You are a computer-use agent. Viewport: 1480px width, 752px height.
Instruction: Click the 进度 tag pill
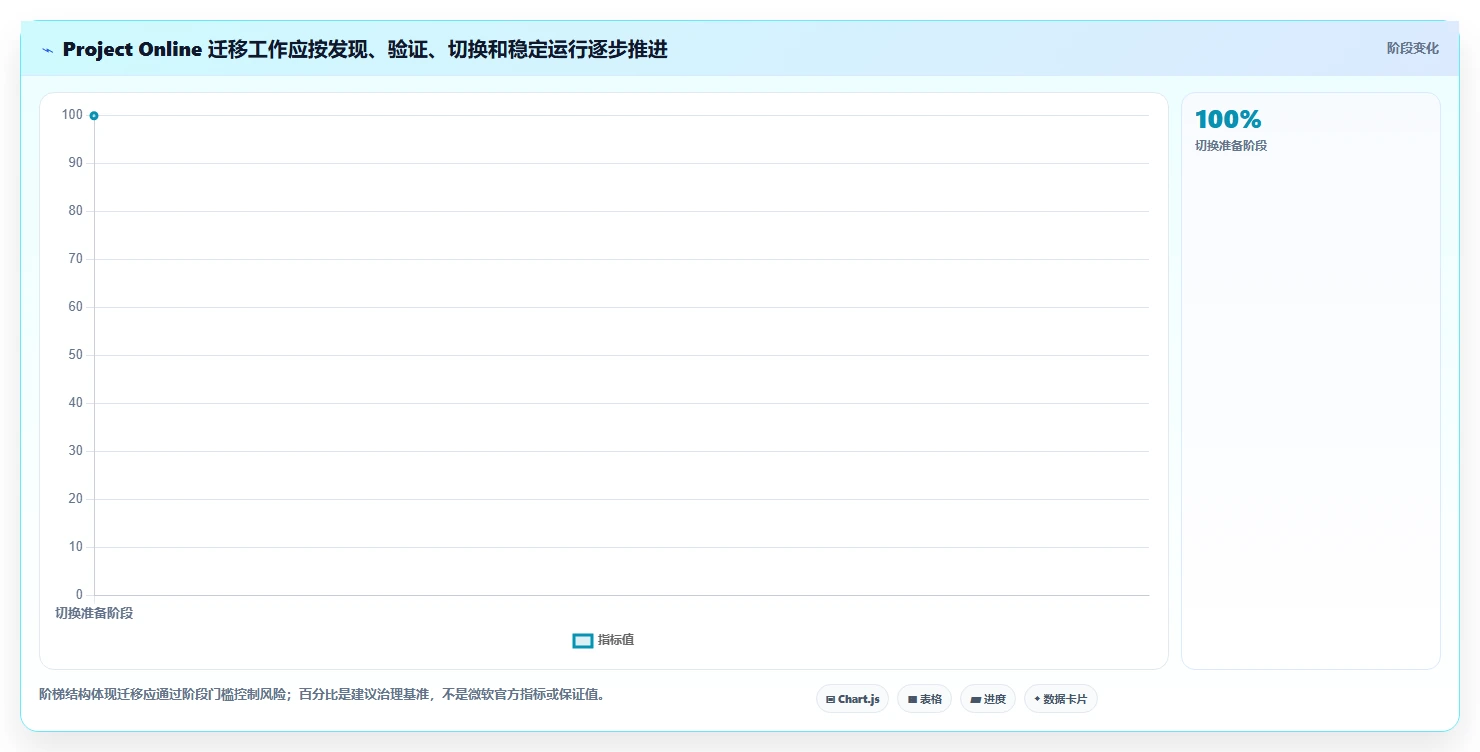(x=988, y=699)
